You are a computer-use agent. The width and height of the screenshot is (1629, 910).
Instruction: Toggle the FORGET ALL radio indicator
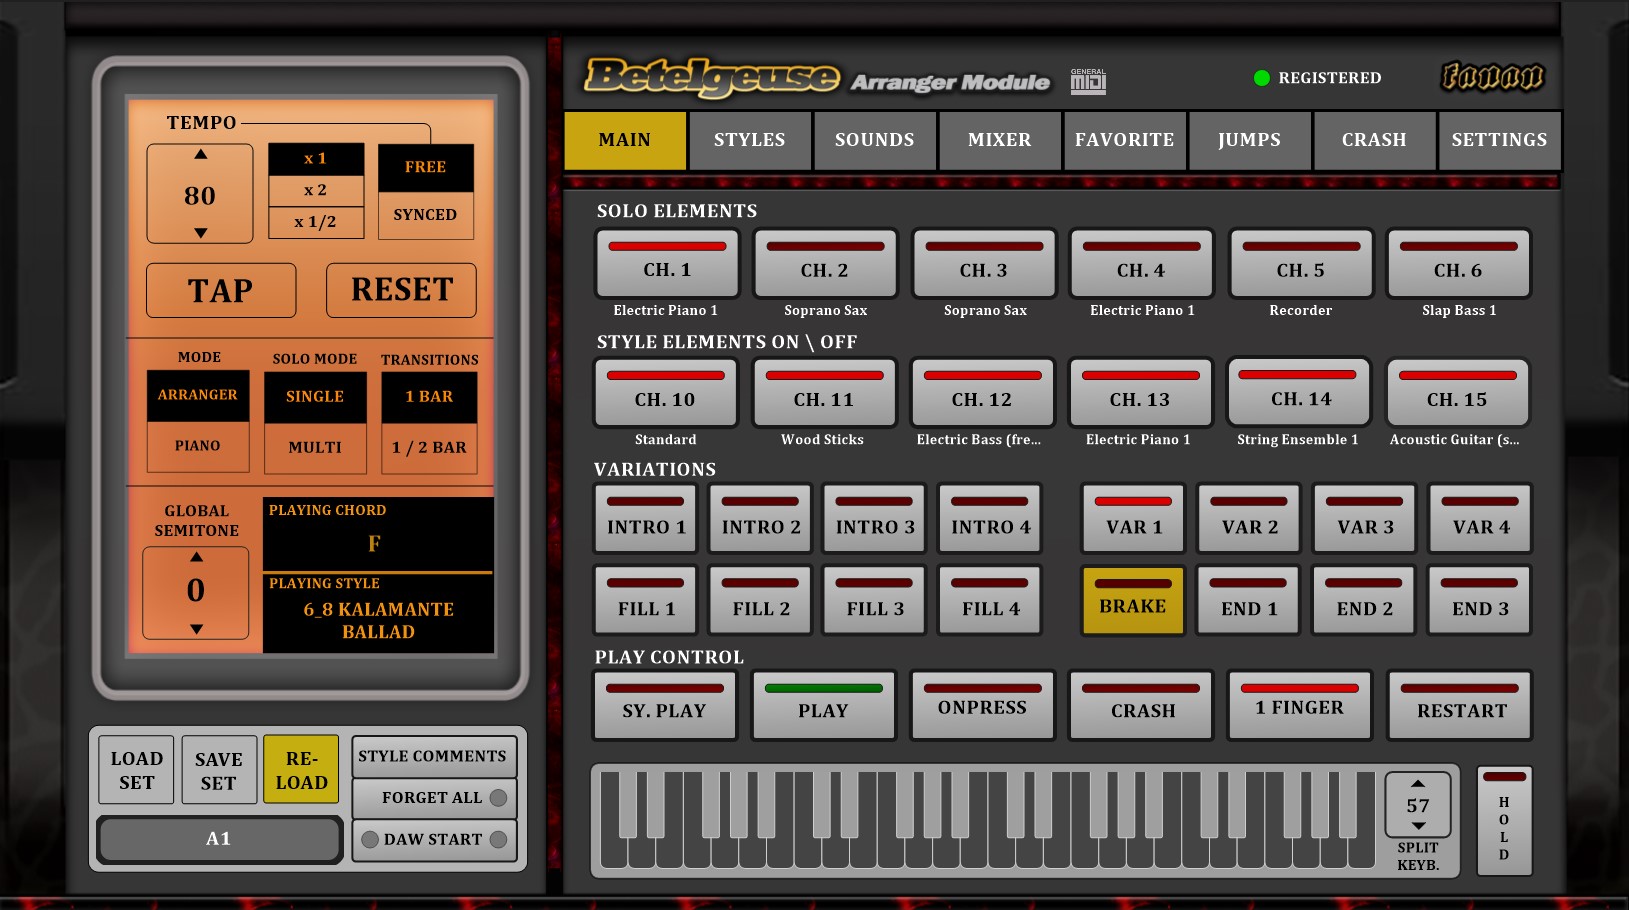498,798
